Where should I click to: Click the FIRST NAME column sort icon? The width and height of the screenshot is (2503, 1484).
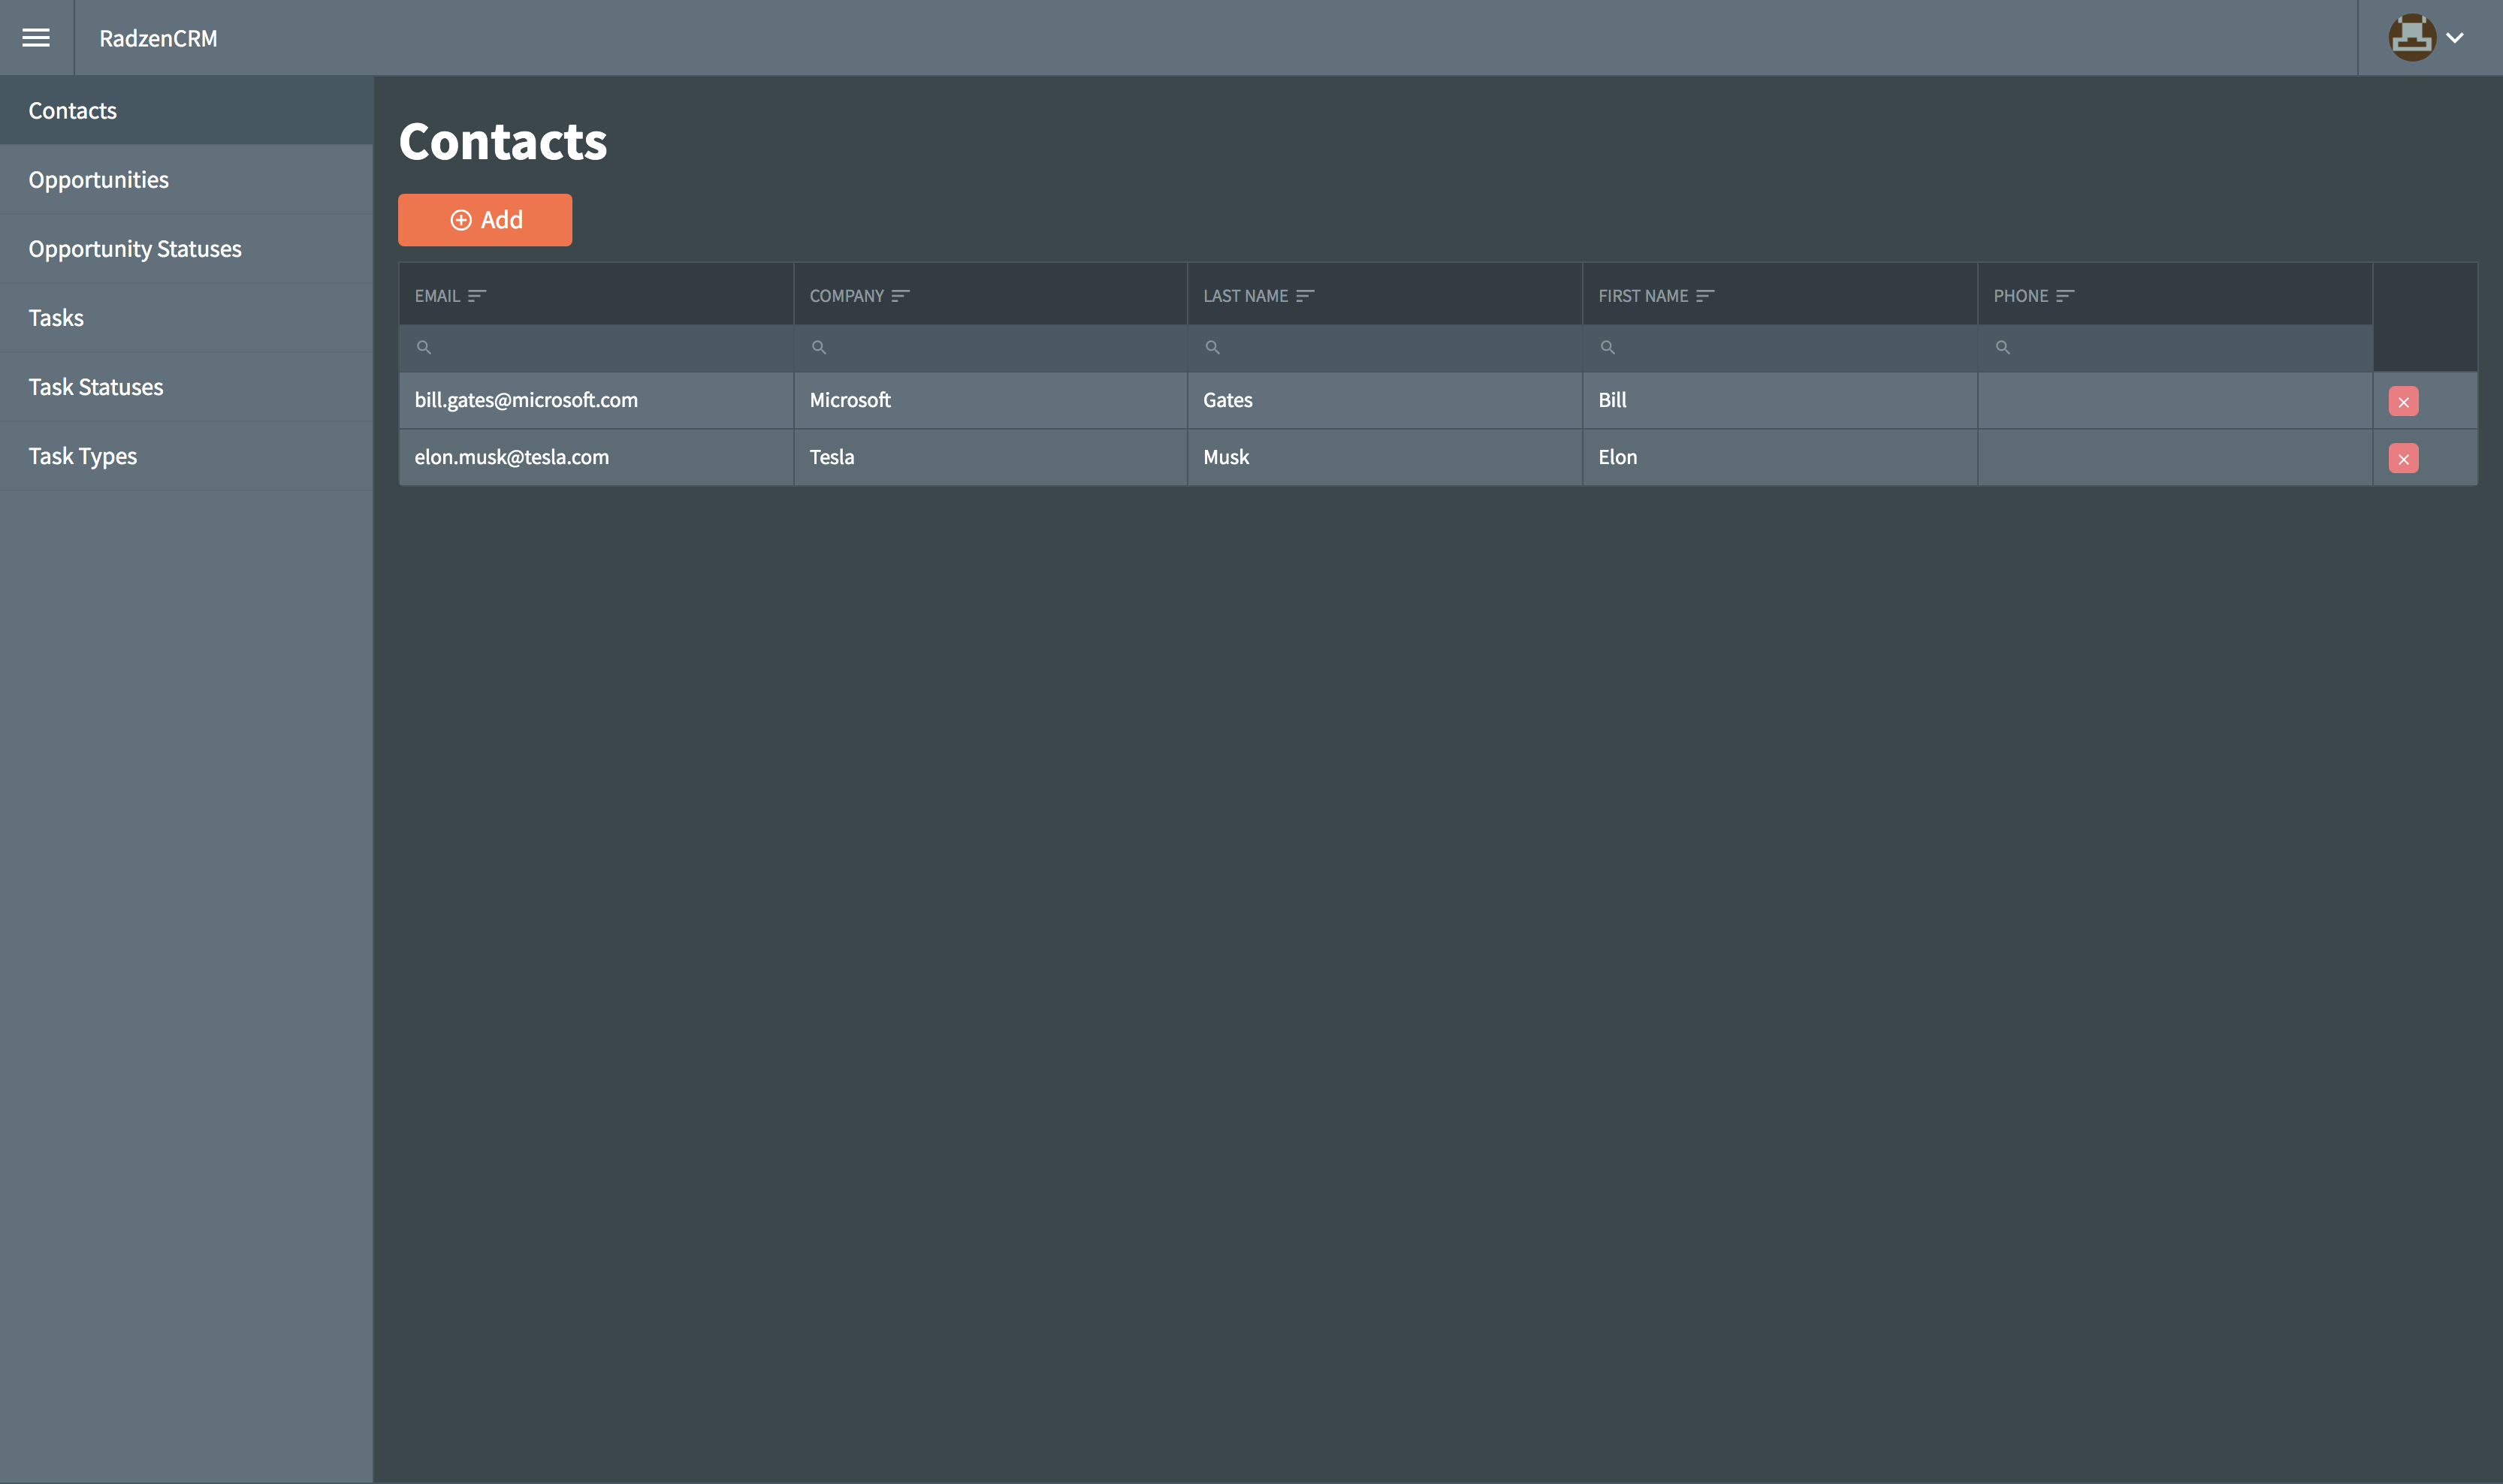click(x=1705, y=296)
